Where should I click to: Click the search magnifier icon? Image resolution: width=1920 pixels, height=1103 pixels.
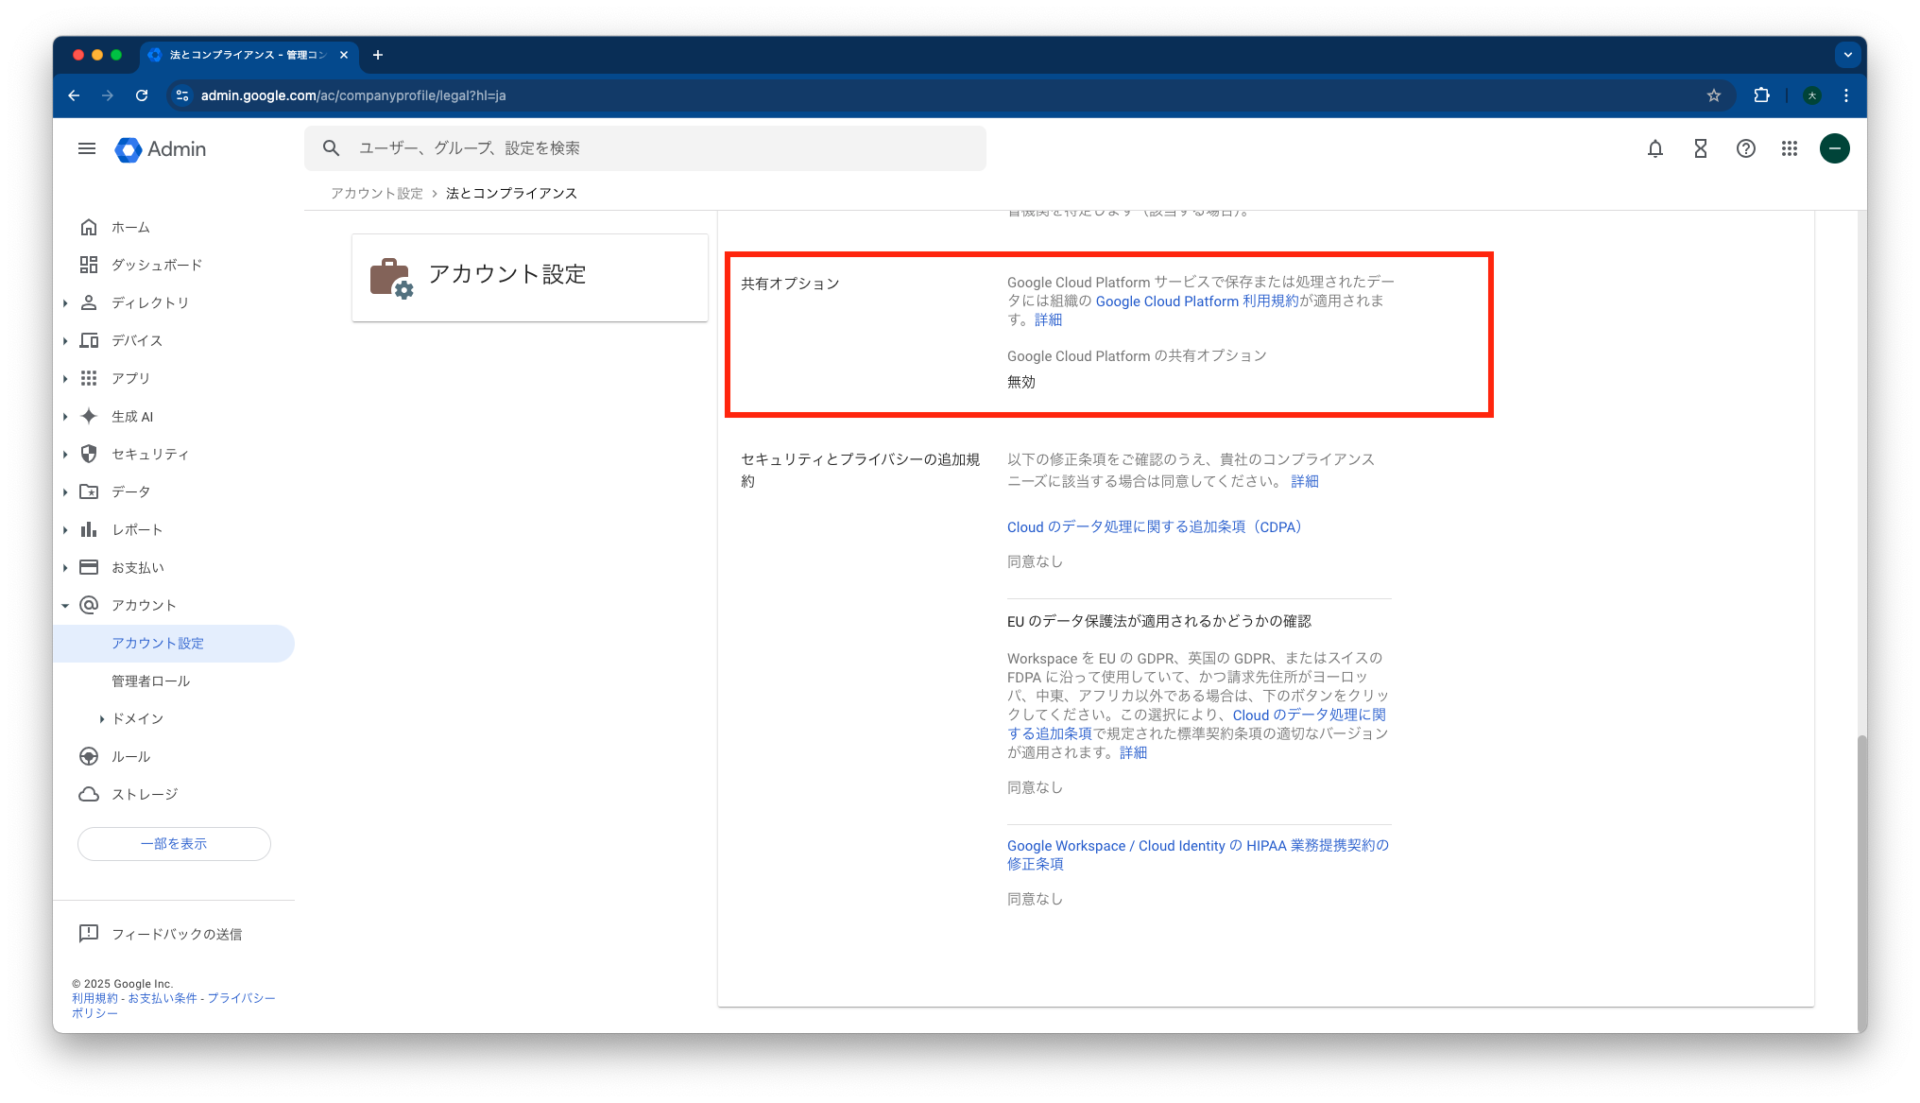[331, 148]
